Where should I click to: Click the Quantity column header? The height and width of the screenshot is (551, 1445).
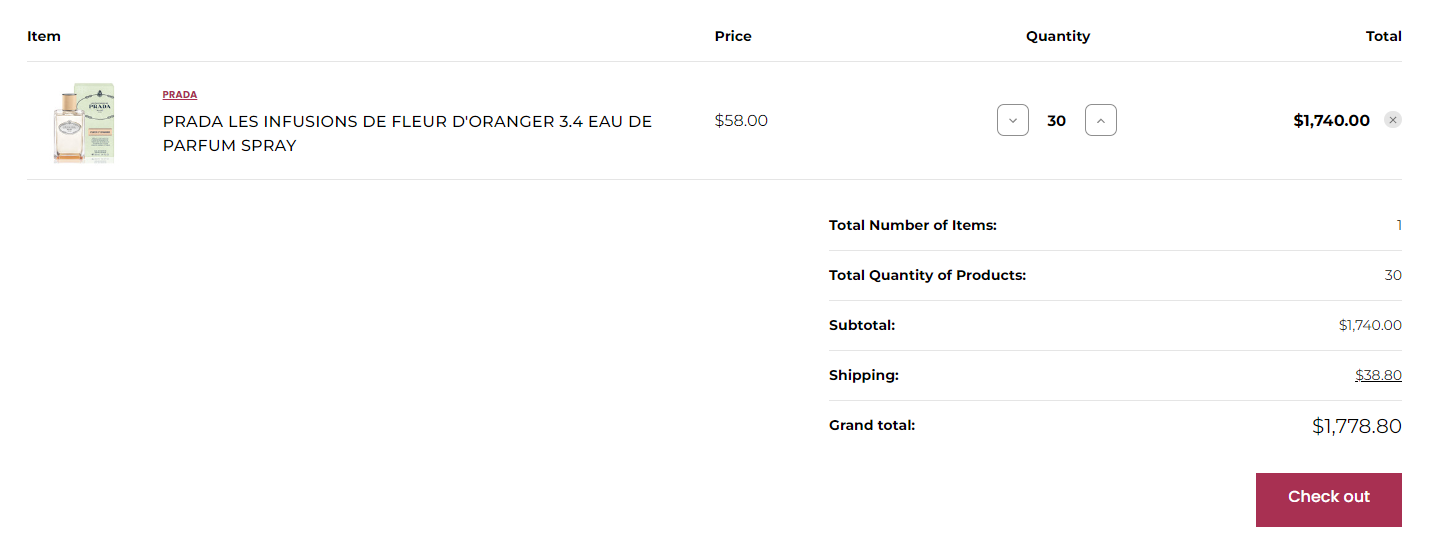coord(1058,36)
